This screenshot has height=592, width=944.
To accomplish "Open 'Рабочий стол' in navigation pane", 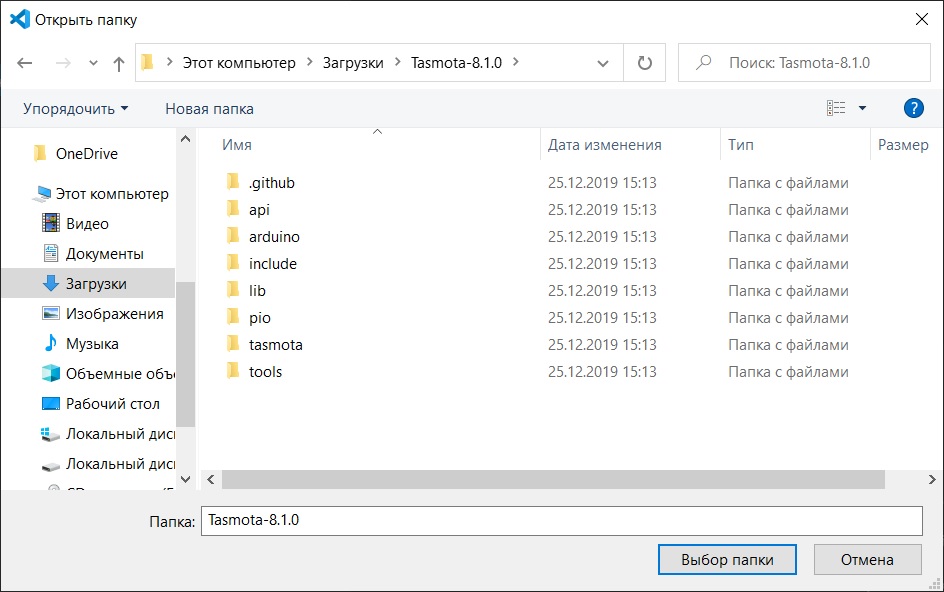I will pyautogui.click(x=113, y=404).
